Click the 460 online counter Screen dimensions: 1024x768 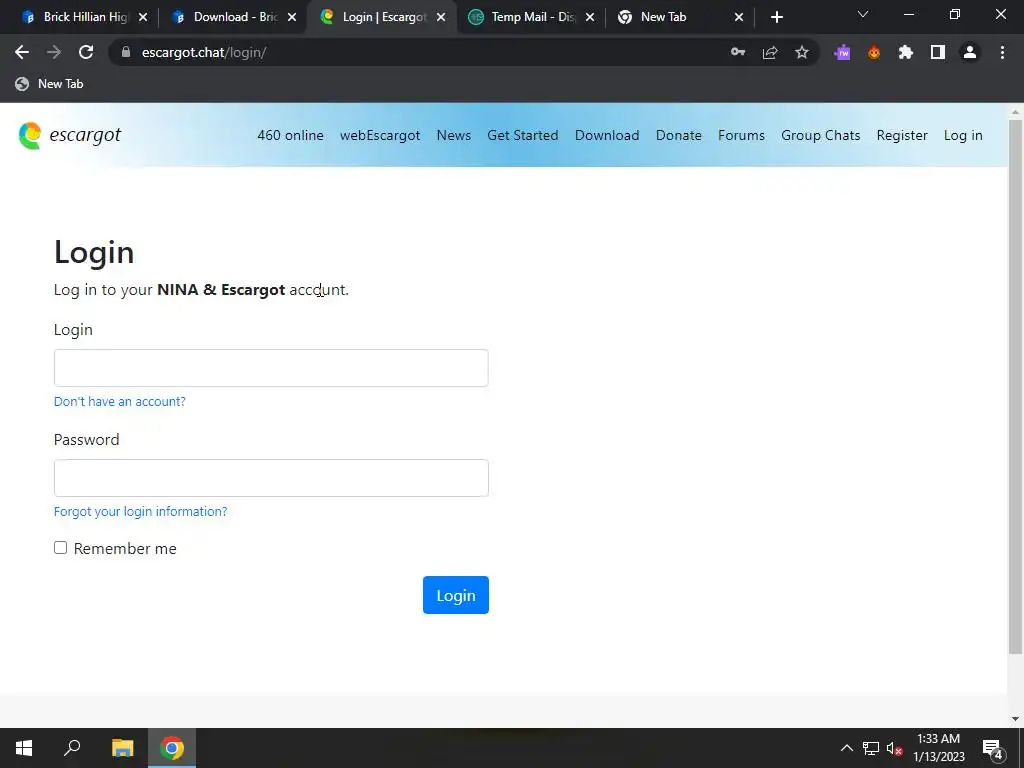pos(290,135)
